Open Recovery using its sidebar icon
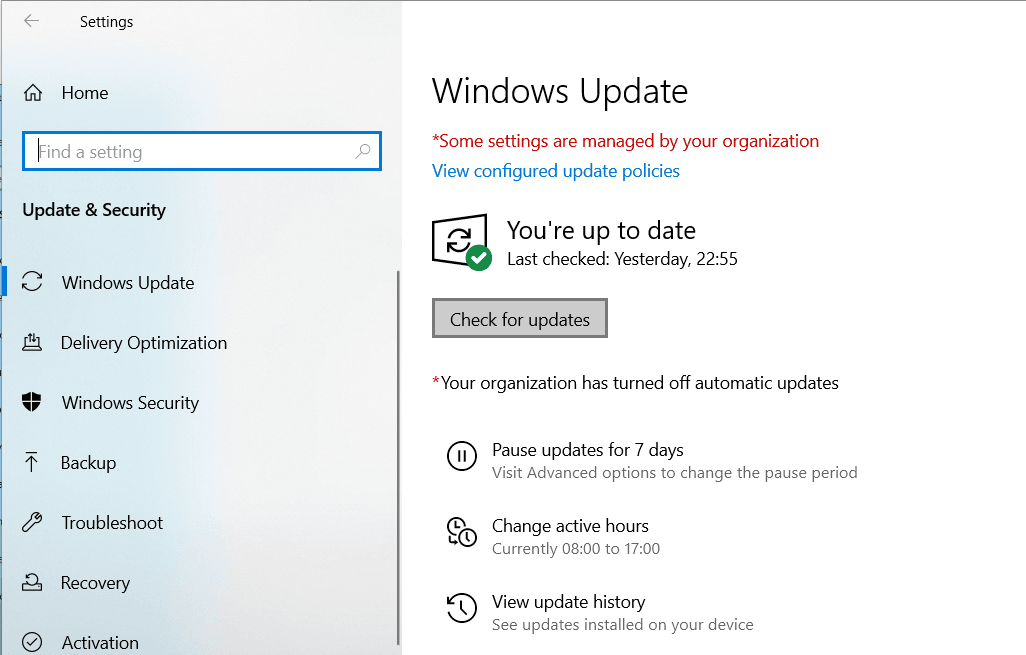 [33, 582]
